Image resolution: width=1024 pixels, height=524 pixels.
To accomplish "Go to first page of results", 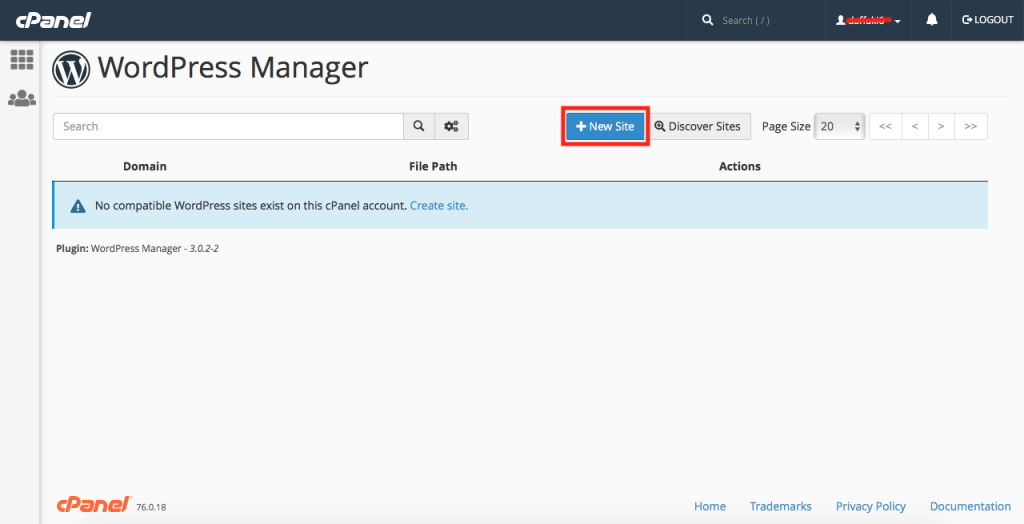I will [x=886, y=126].
